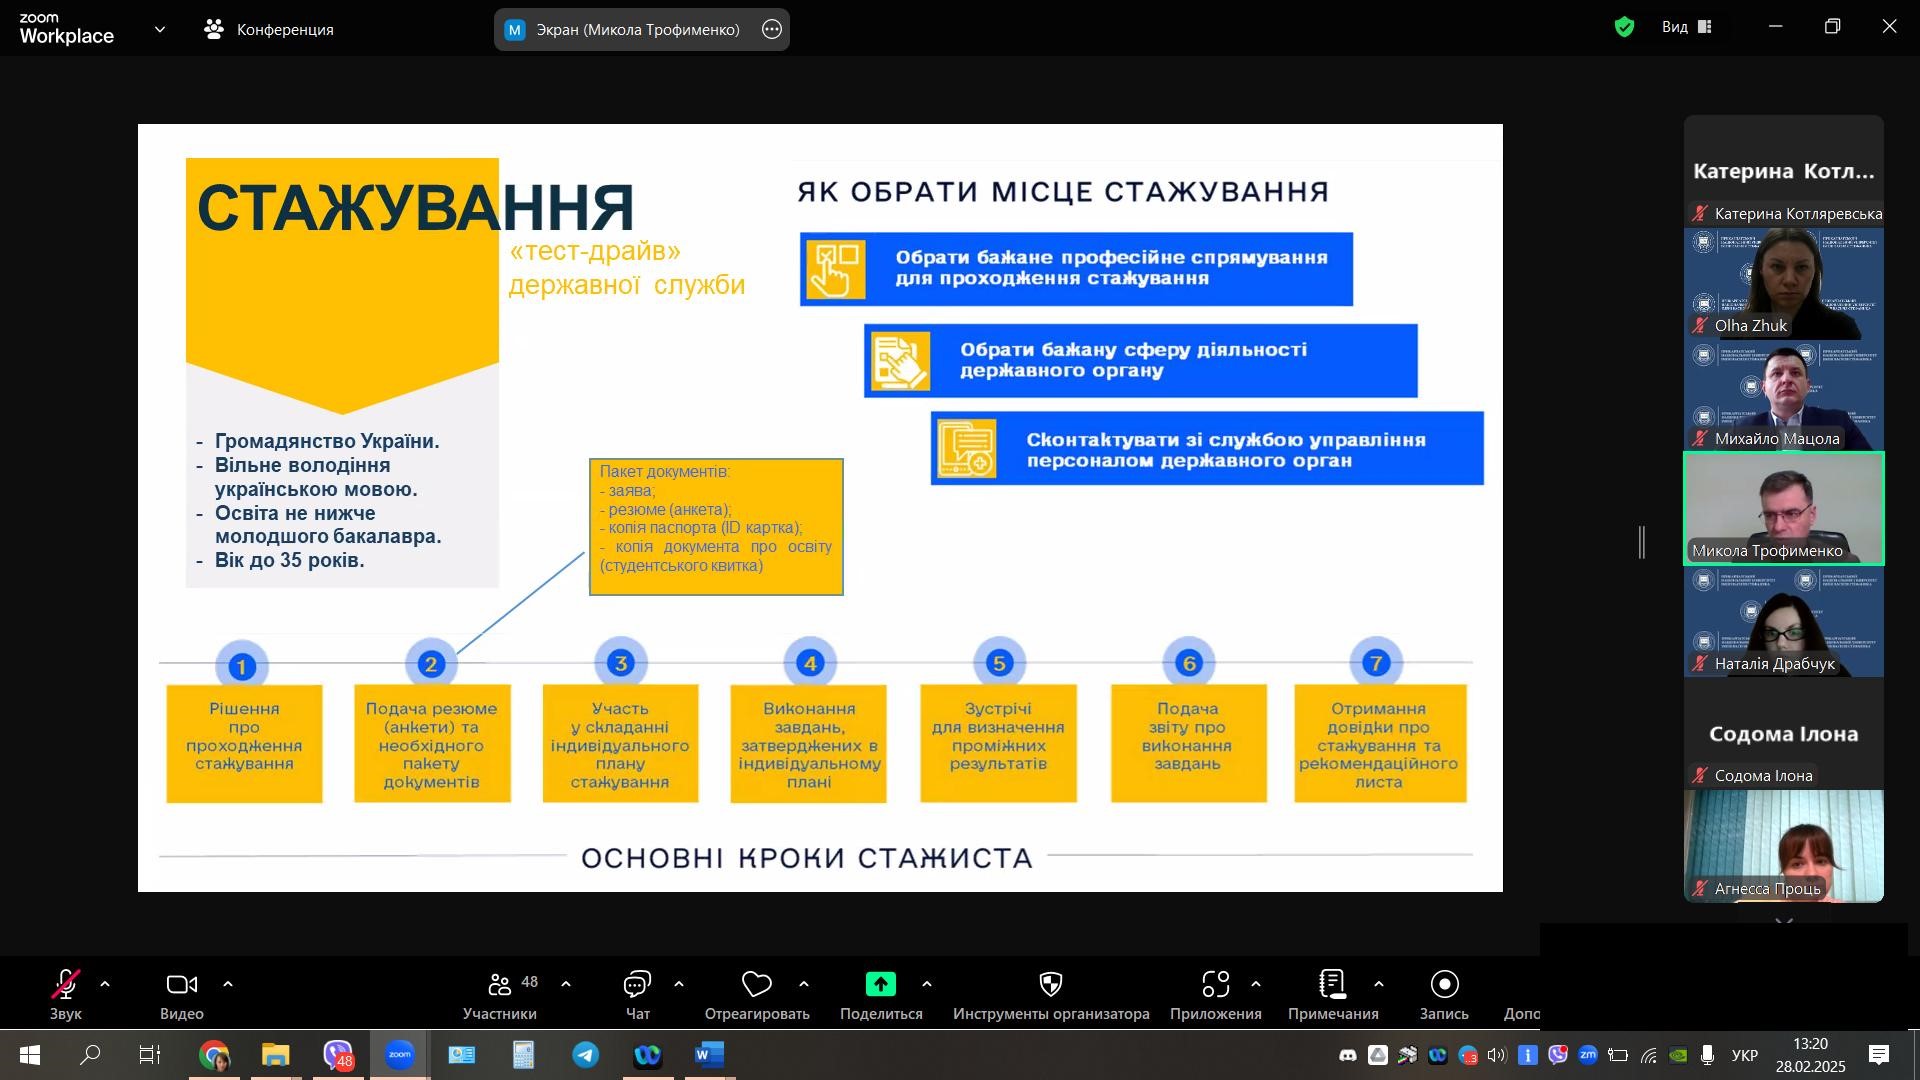This screenshot has width=1920, height=1080.
Task: Select Микола Трофименко video thumbnail
Action: coord(1783,508)
